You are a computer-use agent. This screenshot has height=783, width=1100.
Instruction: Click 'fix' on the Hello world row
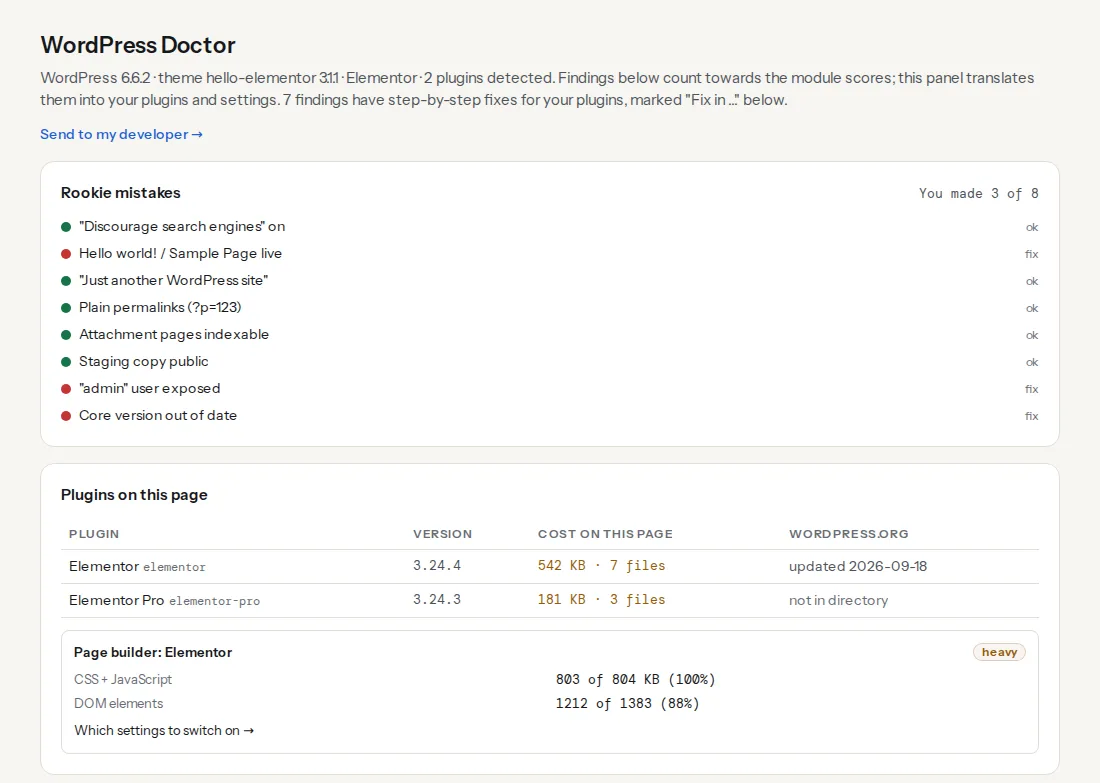(1031, 254)
